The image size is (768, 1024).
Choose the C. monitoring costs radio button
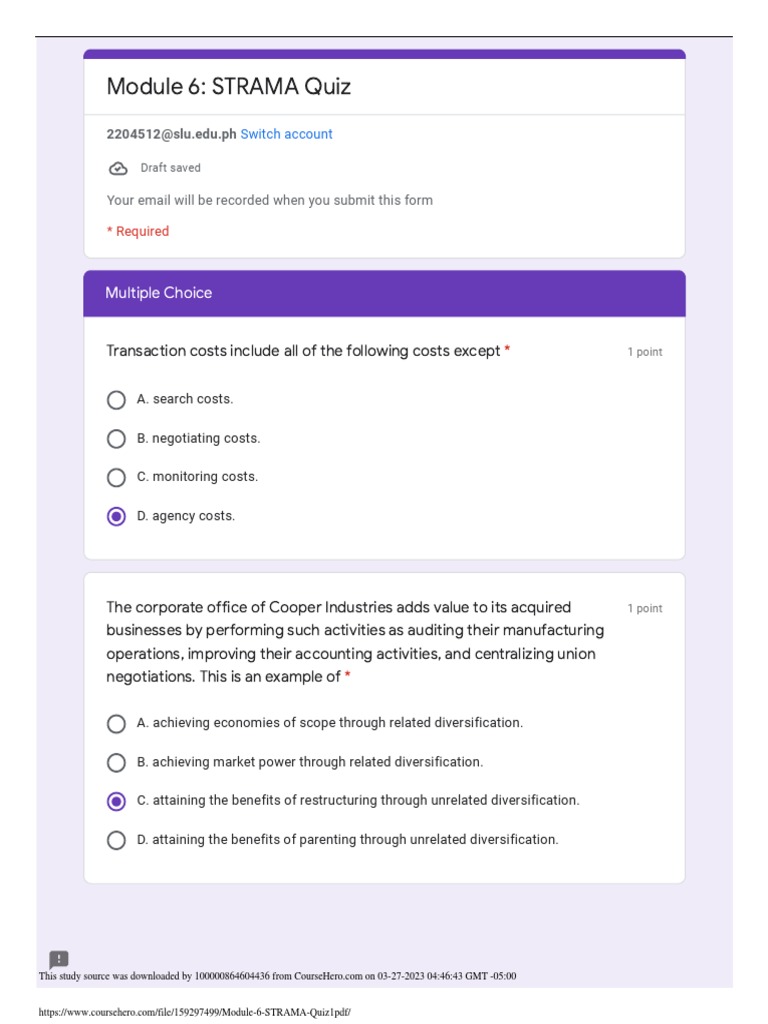(x=116, y=478)
